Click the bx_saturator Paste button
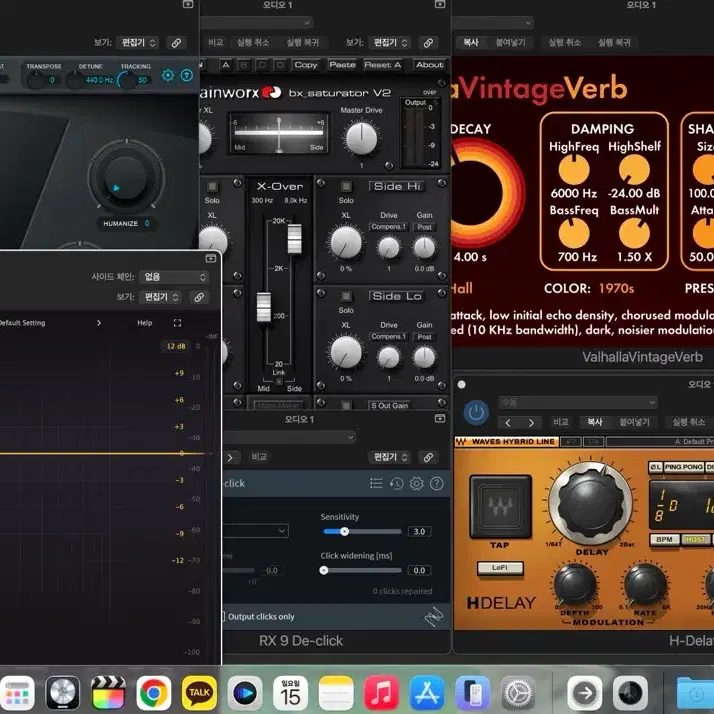This screenshot has width=714, height=714. tap(342, 65)
